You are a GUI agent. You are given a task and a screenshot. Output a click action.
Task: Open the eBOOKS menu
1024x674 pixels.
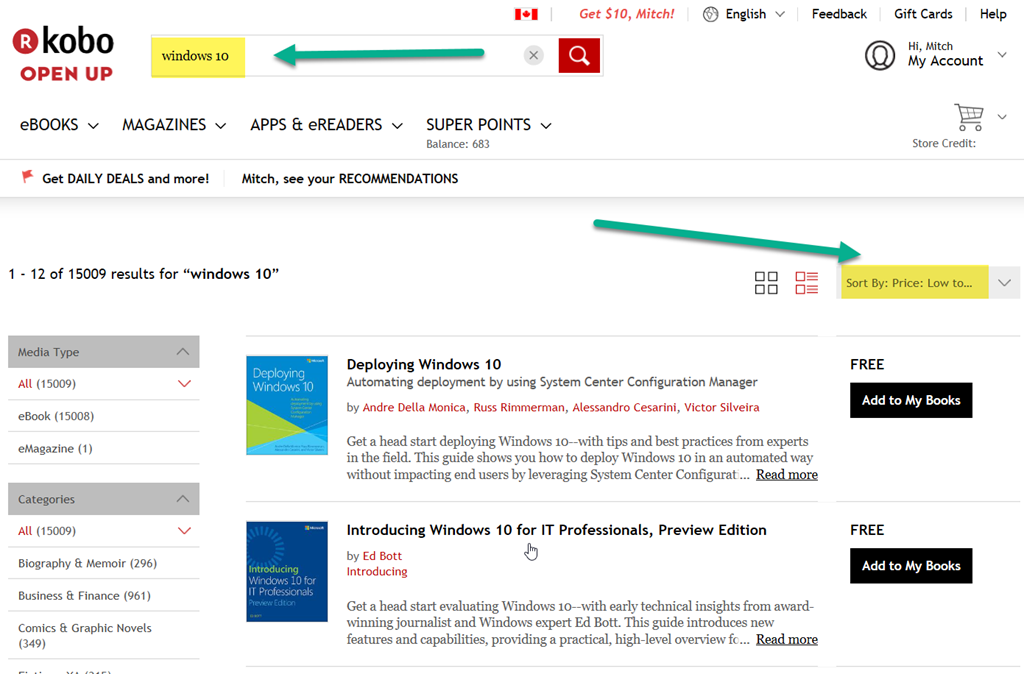pos(59,125)
